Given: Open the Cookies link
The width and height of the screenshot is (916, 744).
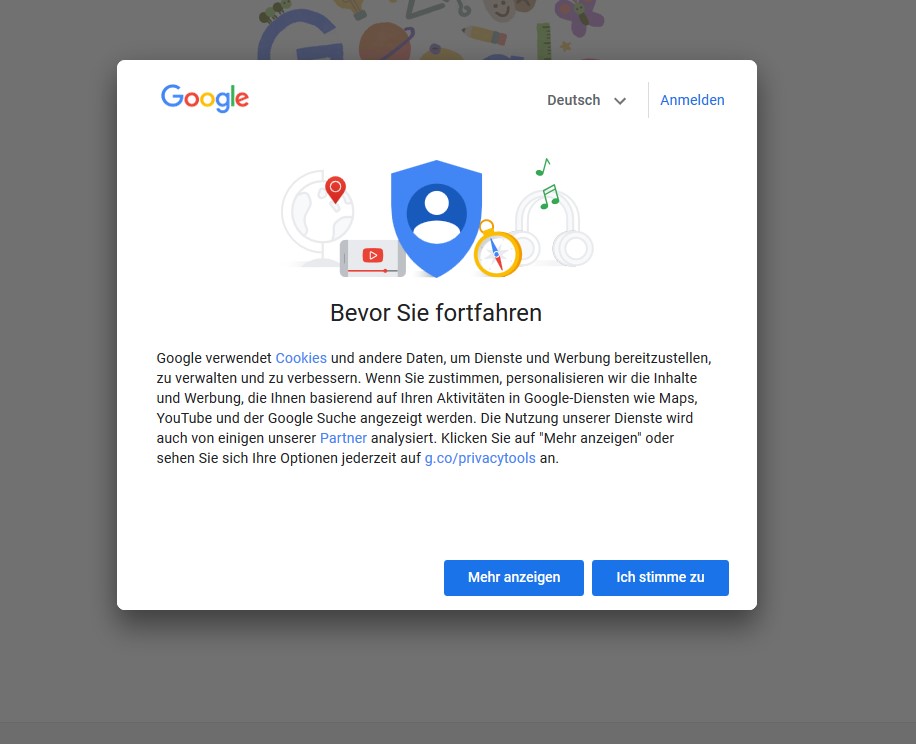Looking at the screenshot, I should click(301, 358).
